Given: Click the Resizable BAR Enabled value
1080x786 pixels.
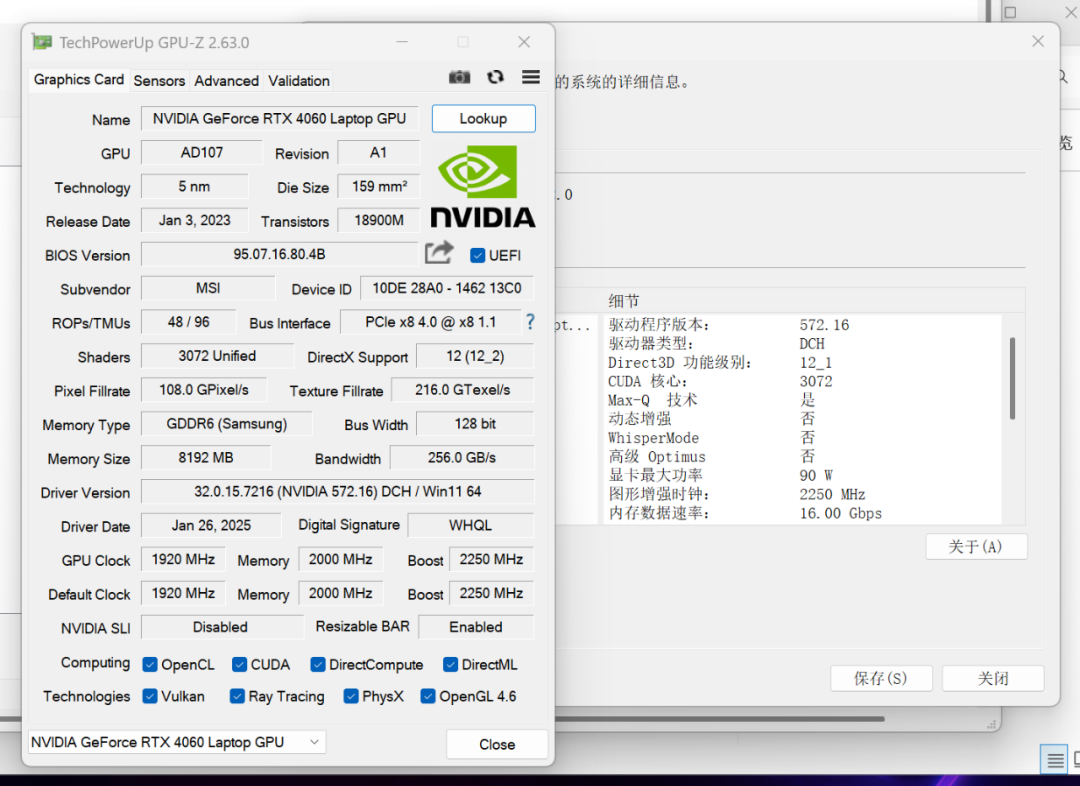Looking at the screenshot, I should pyautogui.click(x=476, y=627).
